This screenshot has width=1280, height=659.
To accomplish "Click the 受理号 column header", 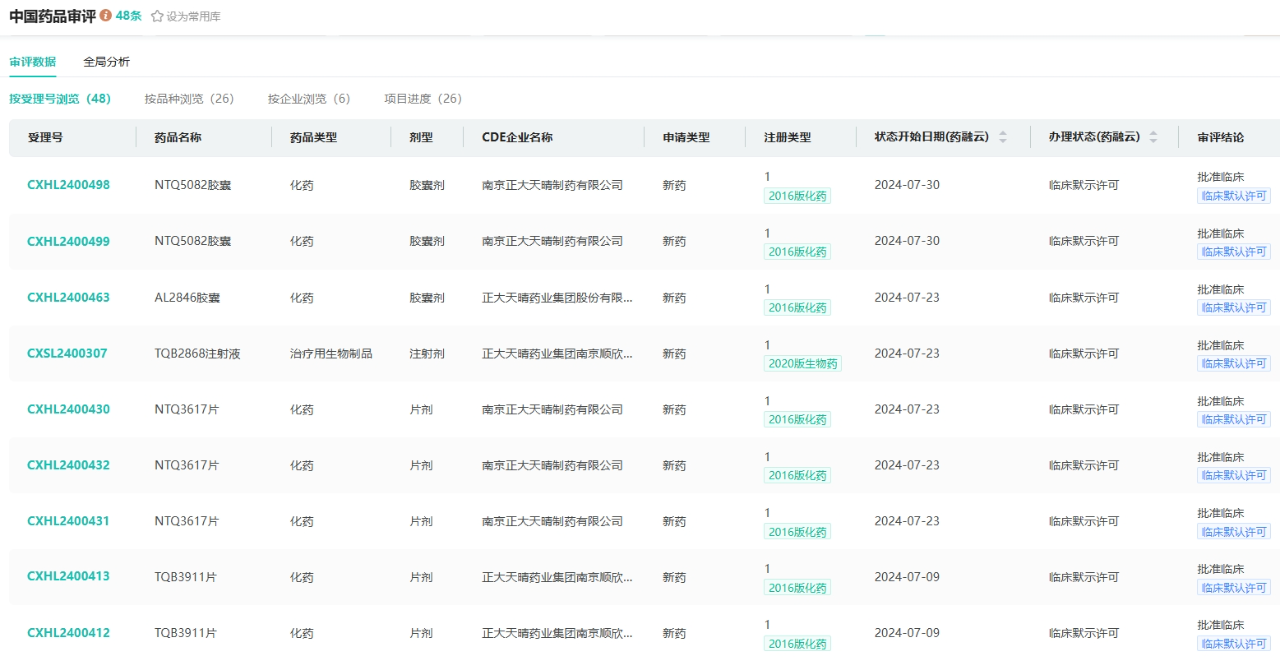I will (x=45, y=137).
